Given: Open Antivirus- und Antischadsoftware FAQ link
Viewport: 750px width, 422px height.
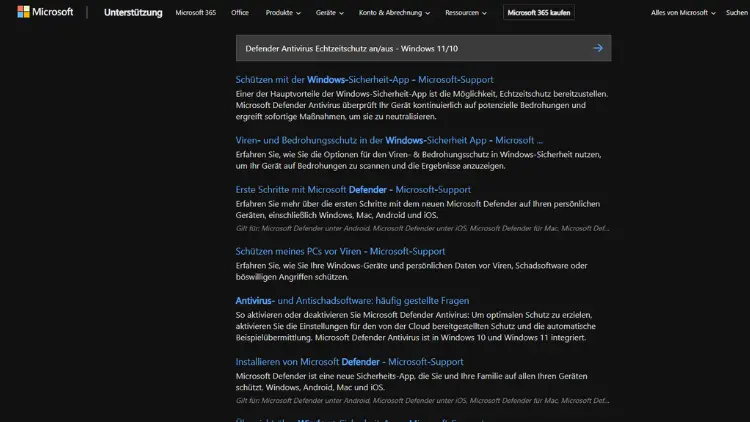Looking at the screenshot, I should [x=352, y=300].
